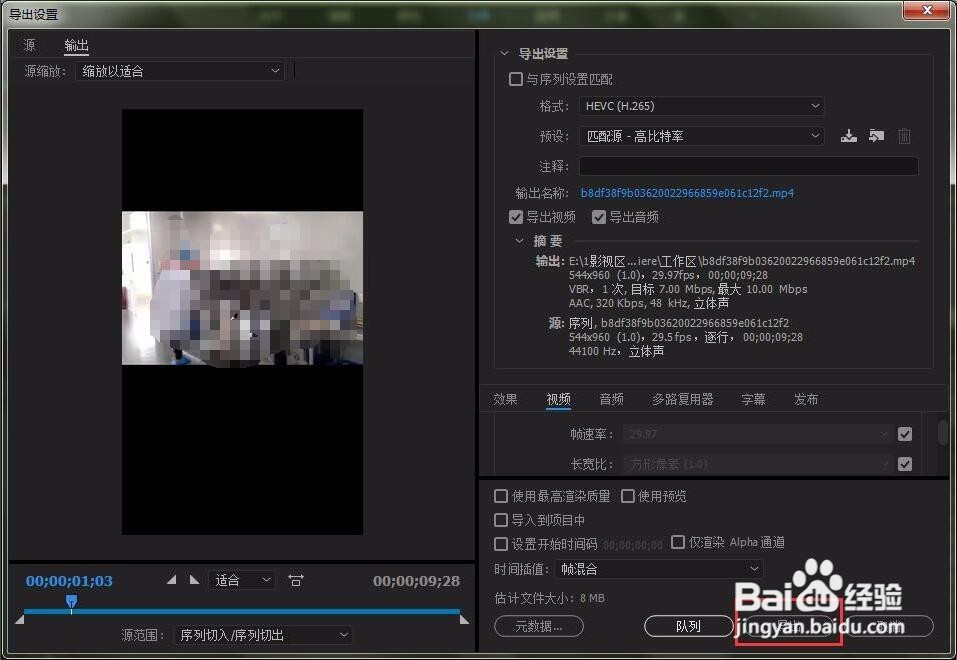
Task: Switch to the 音频 tab
Action: (x=611, y=399)
